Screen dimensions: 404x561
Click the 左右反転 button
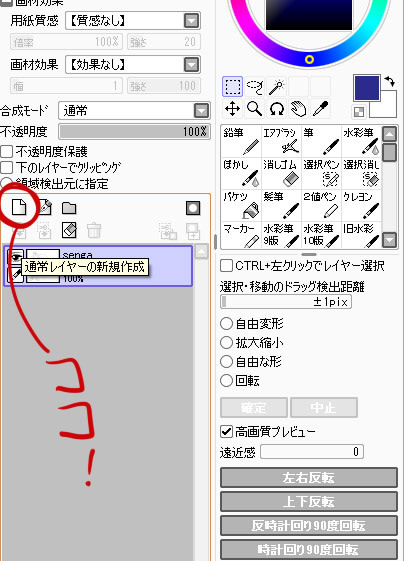(308, 478)
